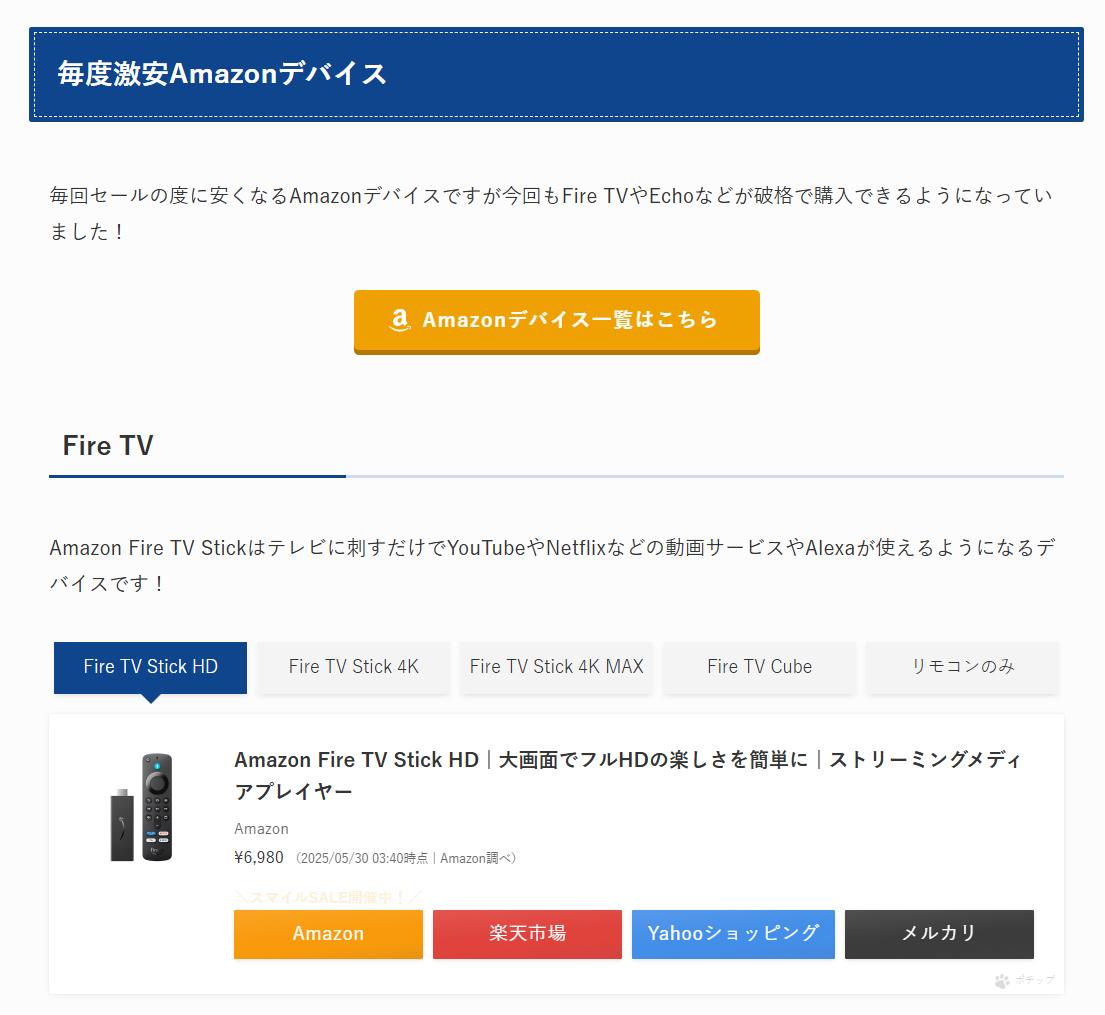Click the Fire TV section heading
Screen dimensions: 1105x1015
coord(108,445)
